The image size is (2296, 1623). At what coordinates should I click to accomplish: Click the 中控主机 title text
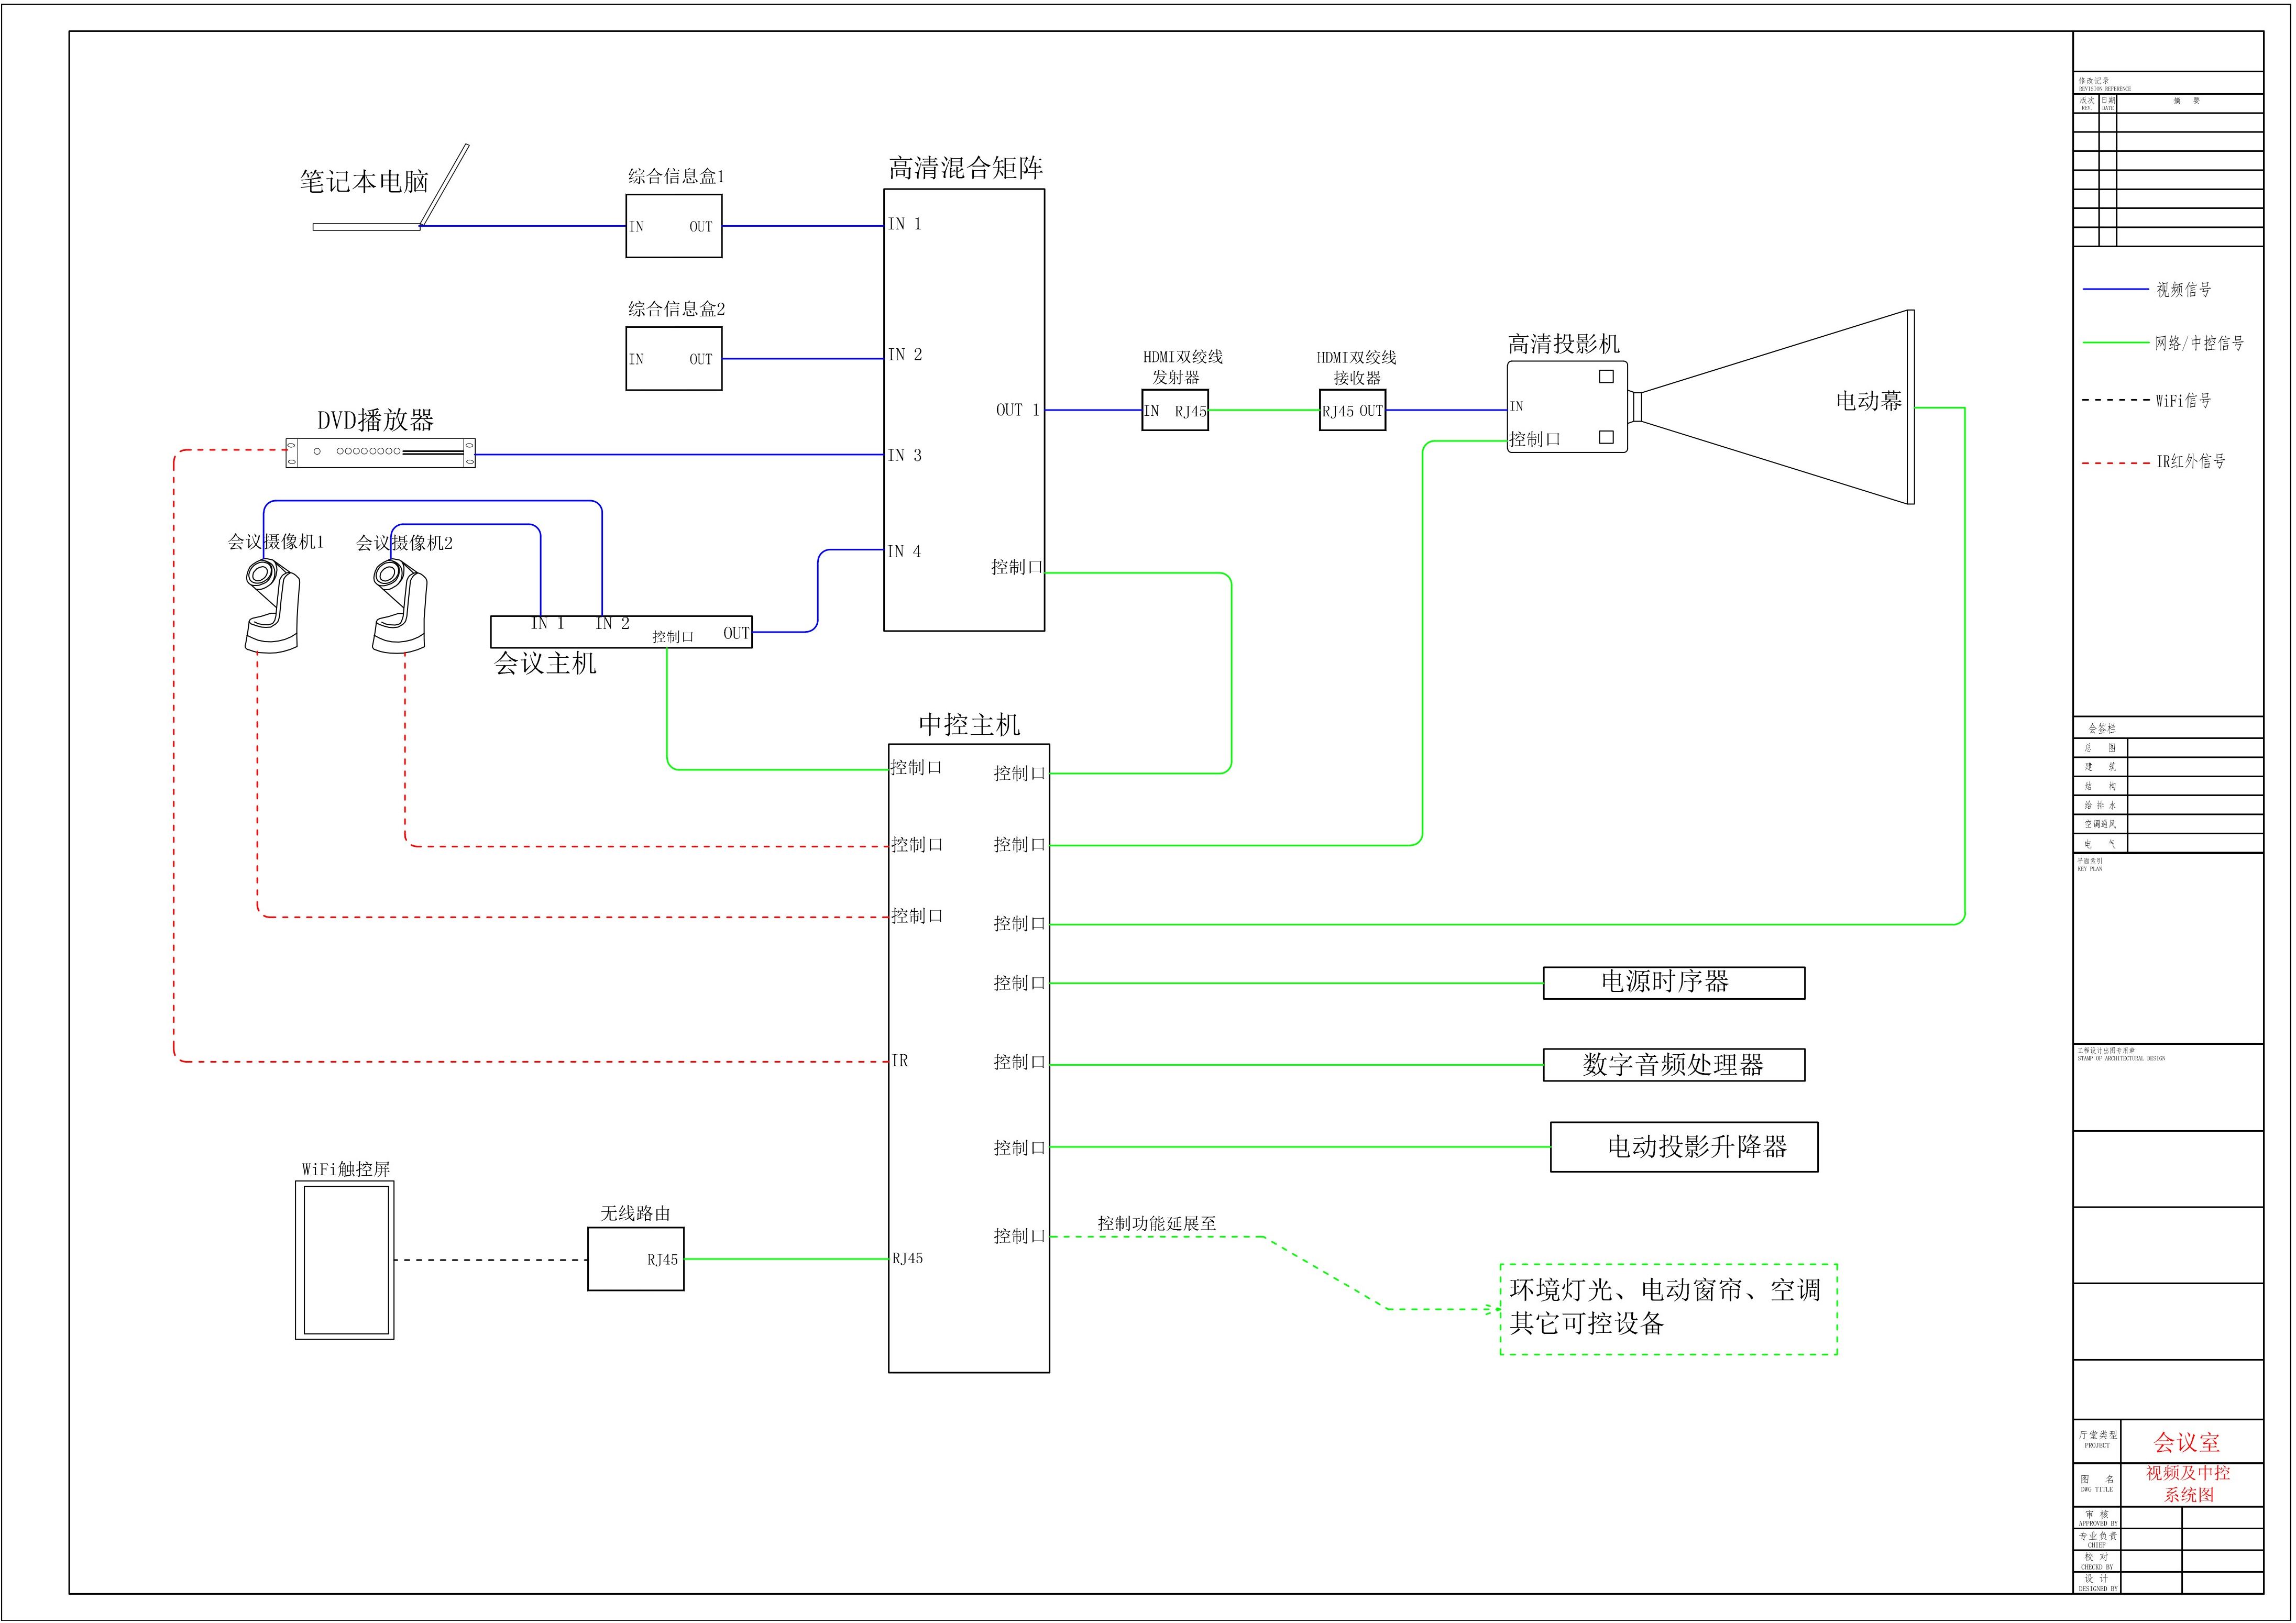click(969, 724)
